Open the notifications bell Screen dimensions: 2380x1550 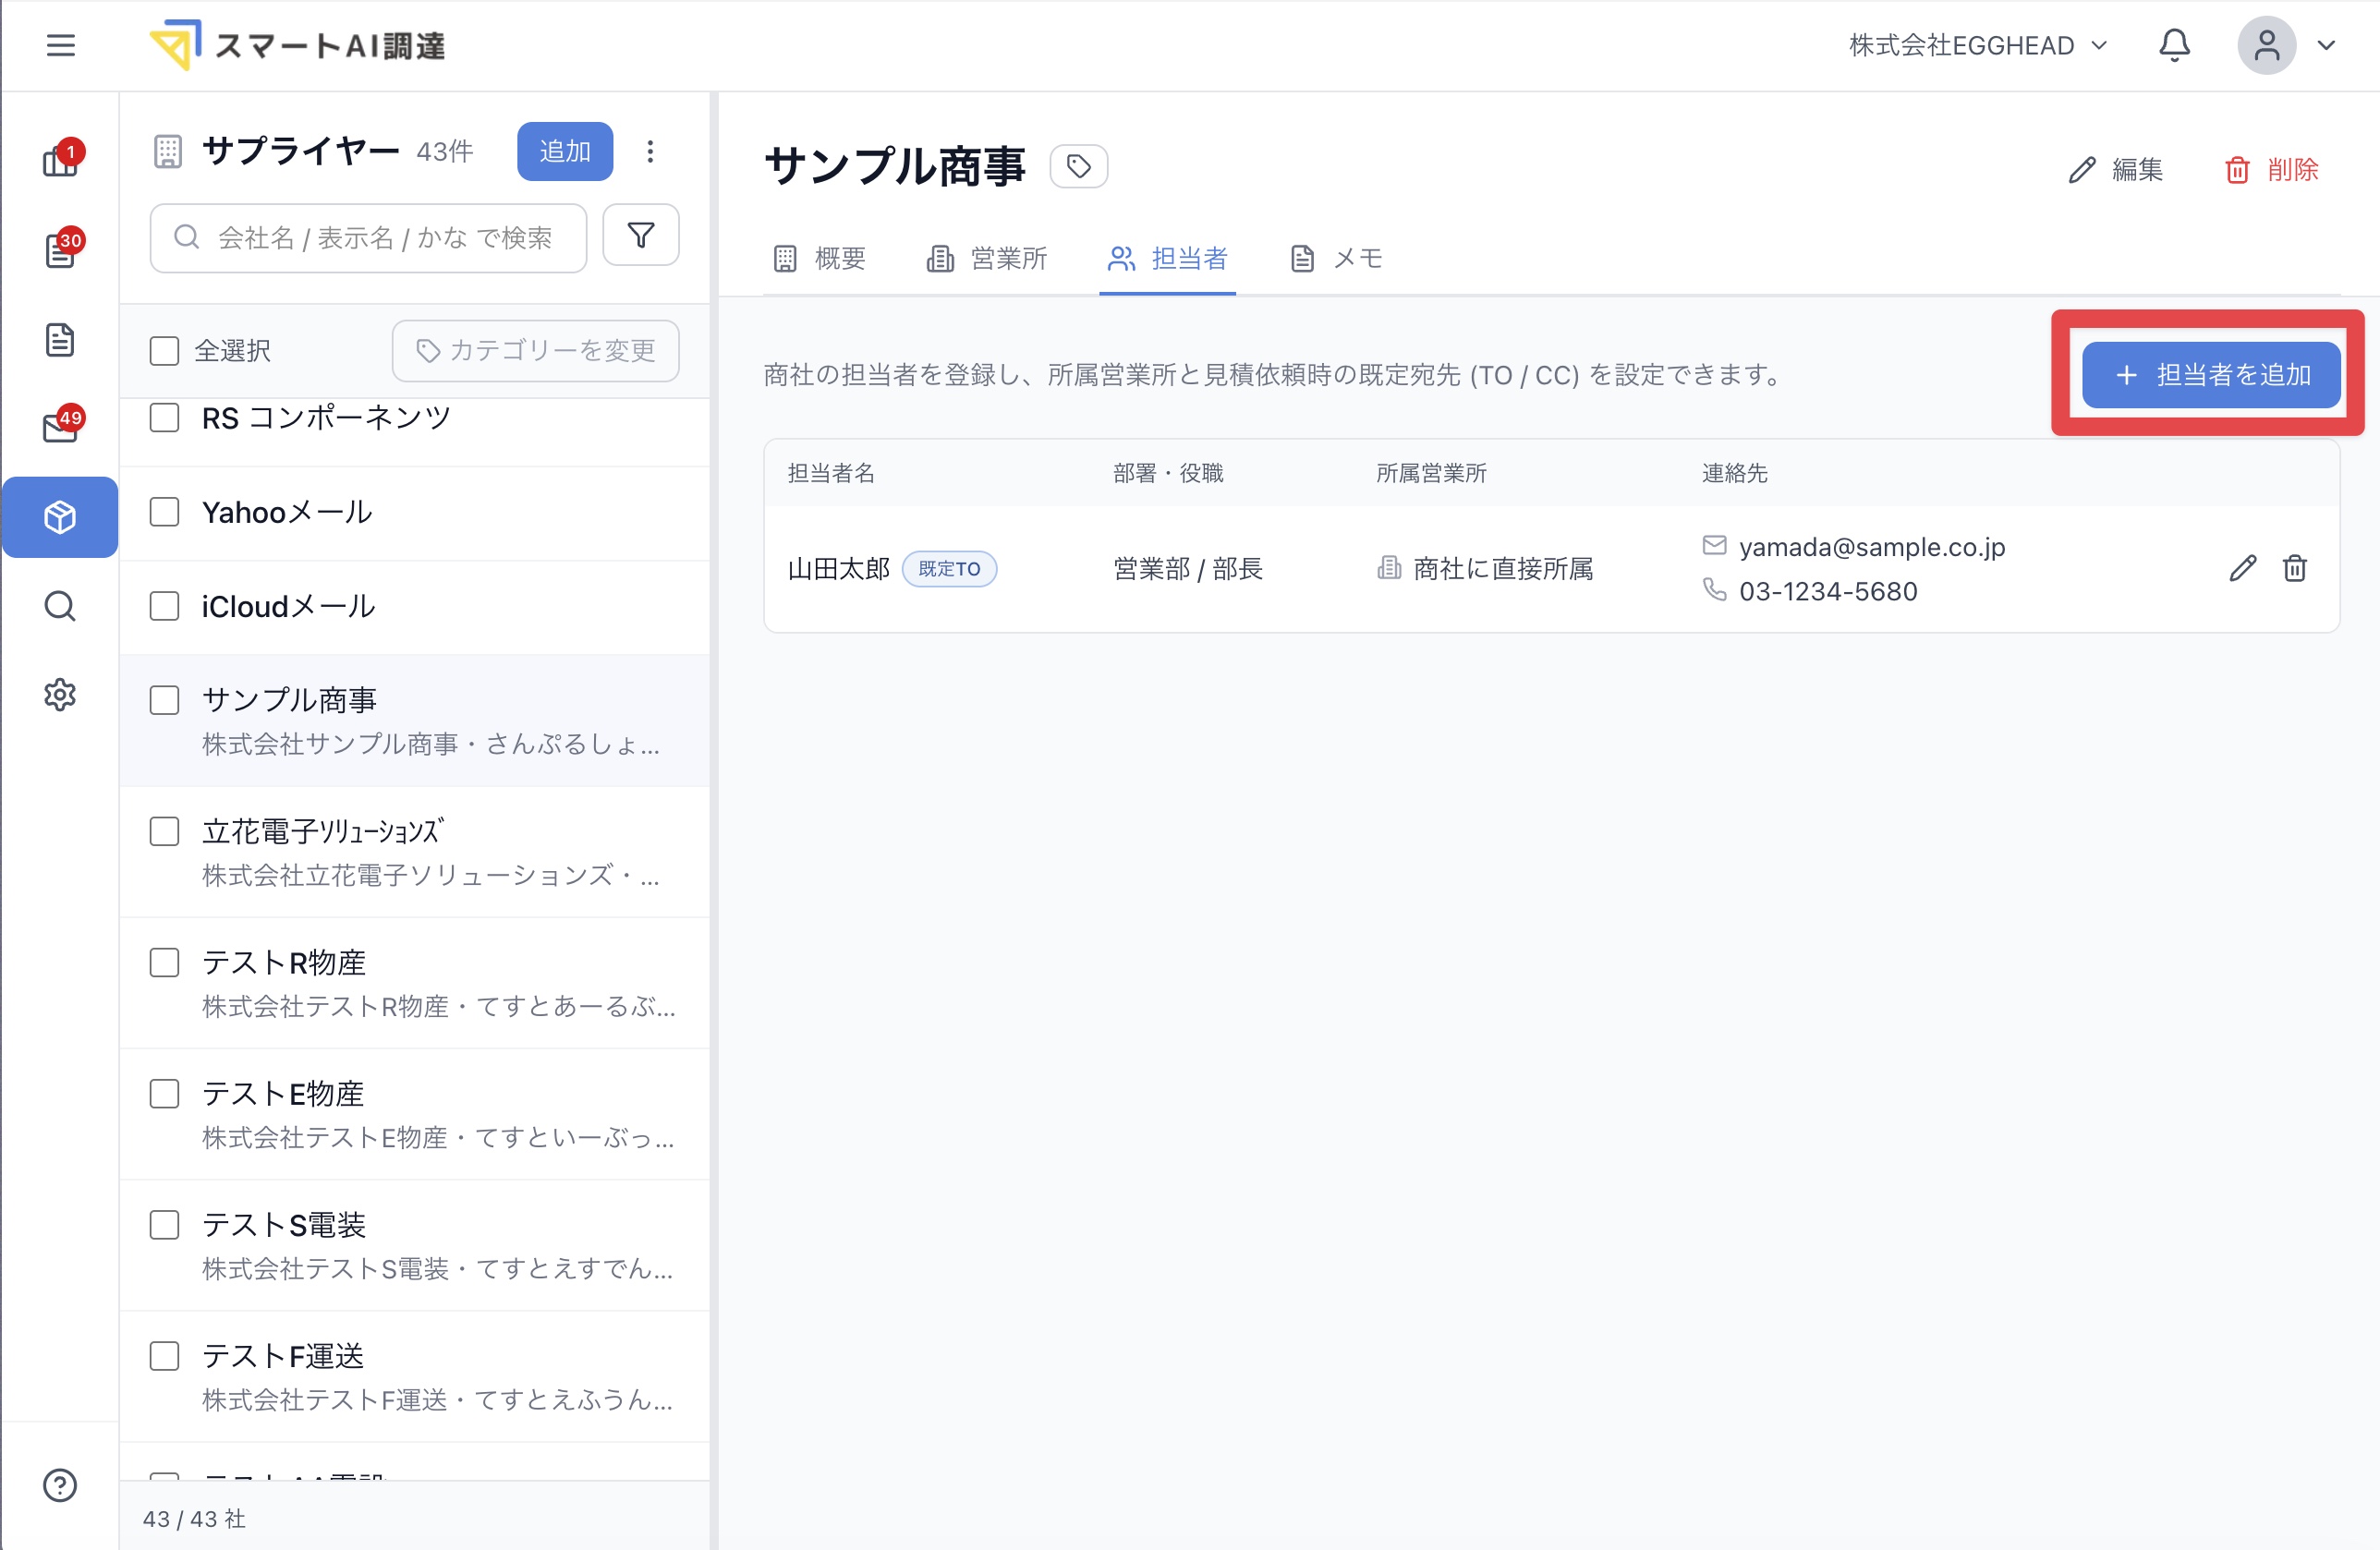[x=2174, y=45]
